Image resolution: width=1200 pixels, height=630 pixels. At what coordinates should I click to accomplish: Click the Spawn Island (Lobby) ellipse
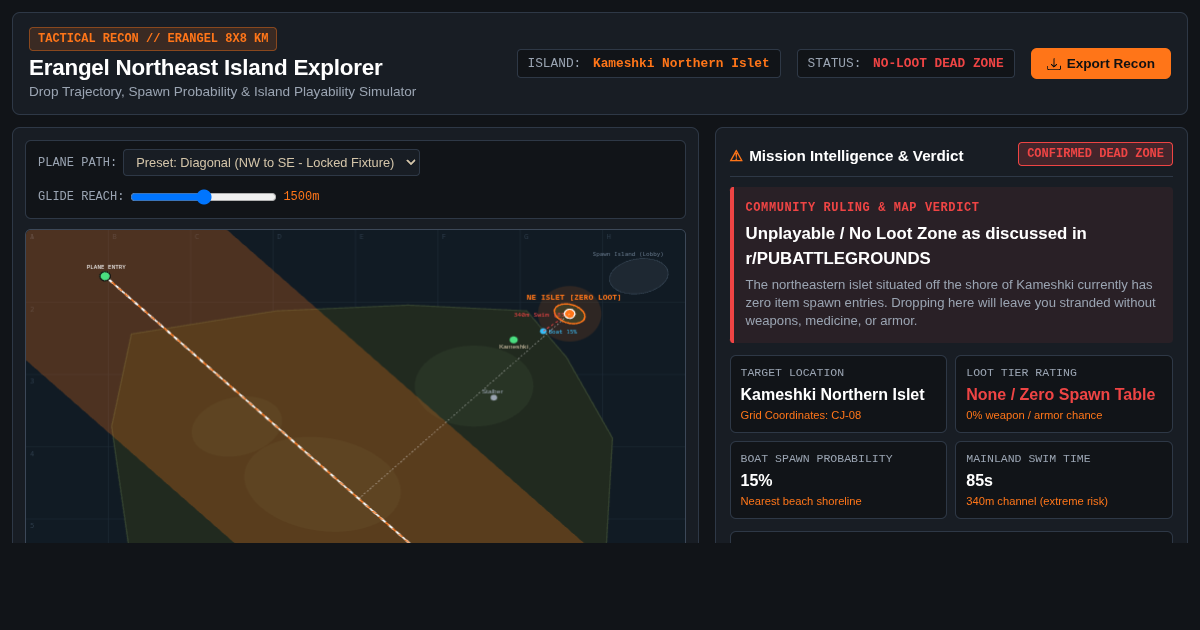pos(638,277)
